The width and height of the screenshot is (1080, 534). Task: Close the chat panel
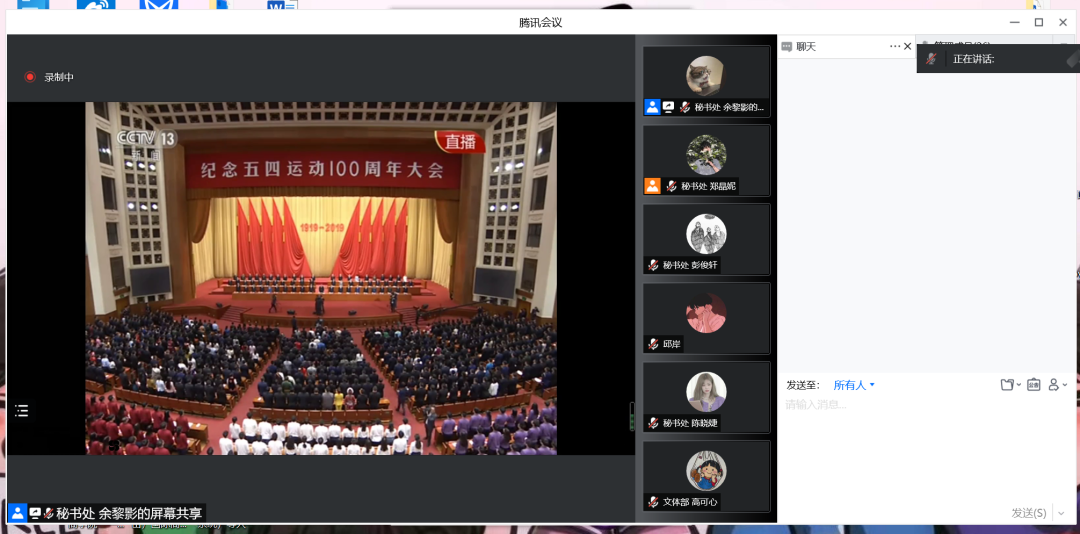(x=908, y=46)
